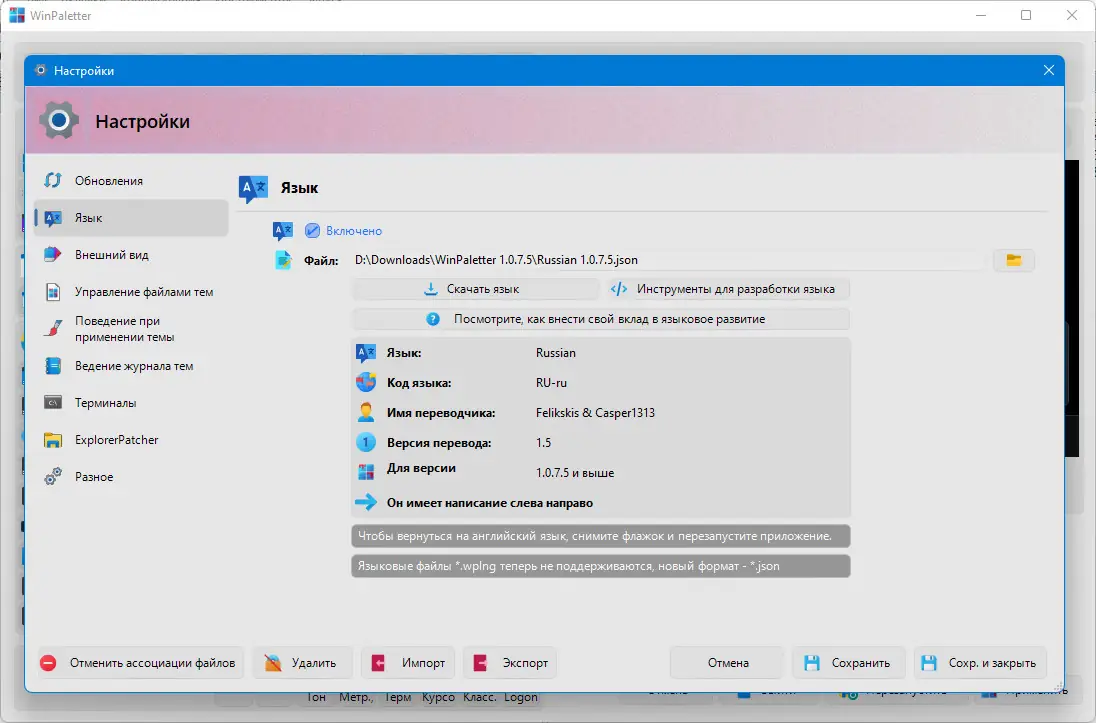
Task: Click the file icon beside Управление файлами тем
Action: click(52, 292)
